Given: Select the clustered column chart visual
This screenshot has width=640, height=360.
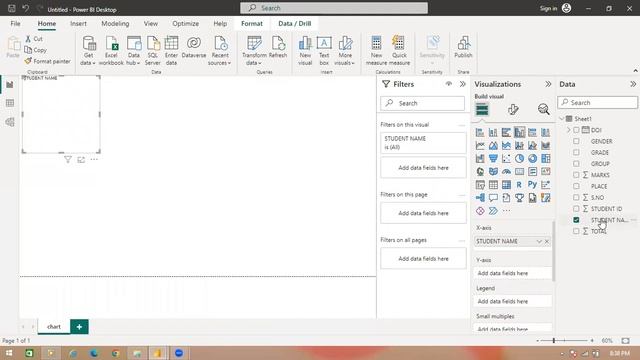Looking at the screenshot, I should [x=519, y=132].
